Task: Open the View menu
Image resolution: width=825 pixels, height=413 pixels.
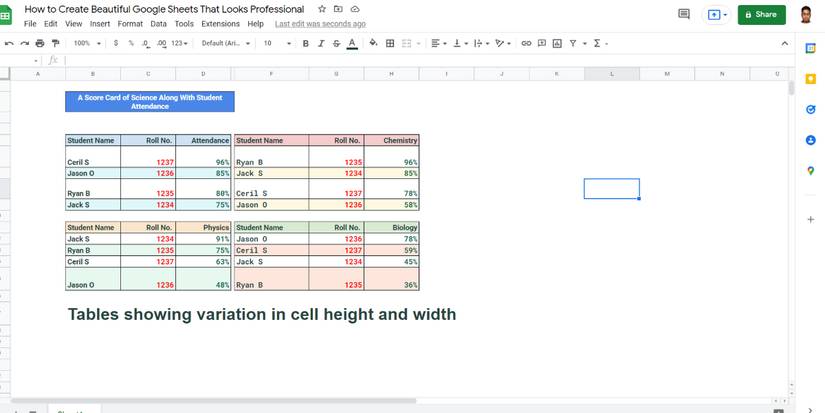Action: click(74, 24)
